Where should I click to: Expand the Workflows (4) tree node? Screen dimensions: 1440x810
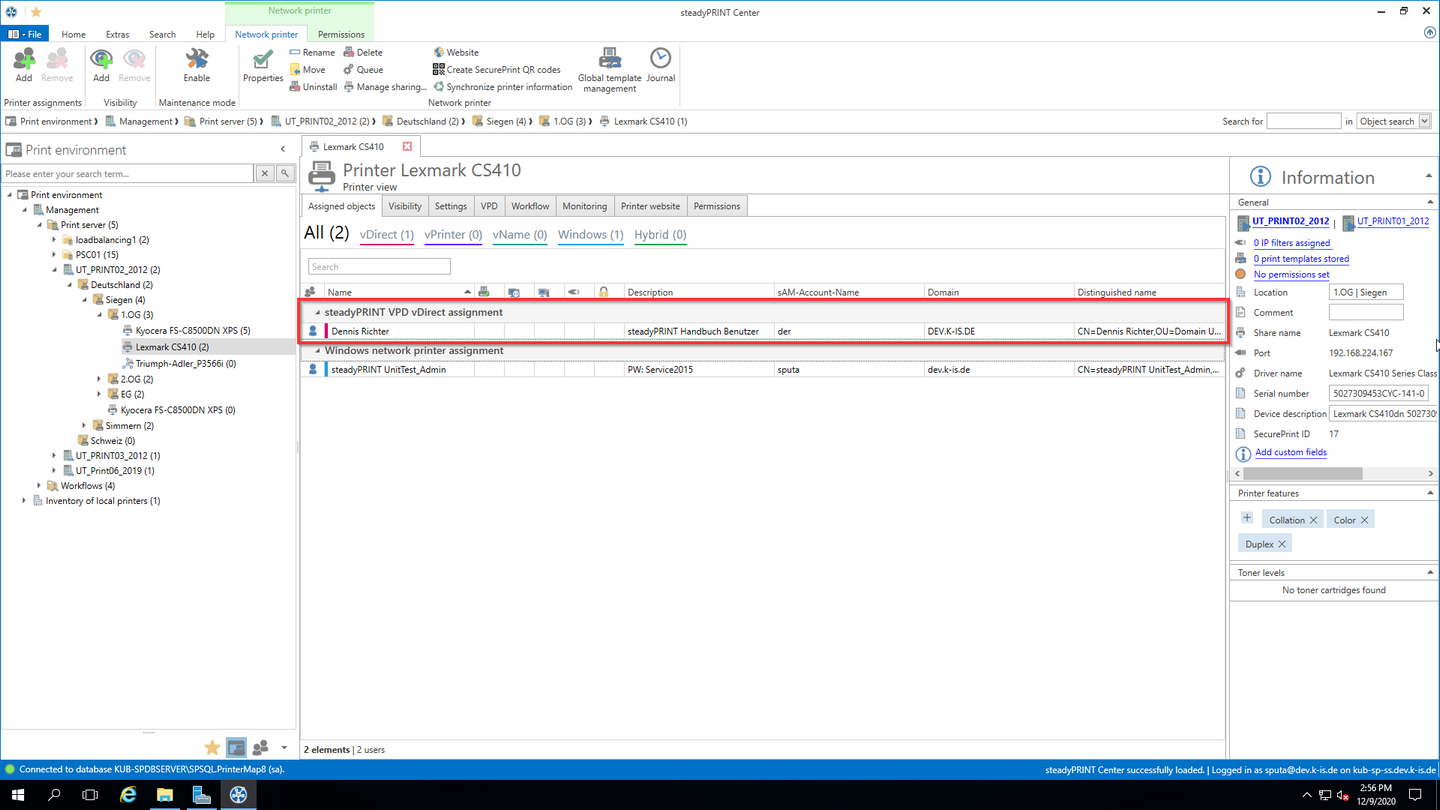pyautogui.click(x=40, y=486)
